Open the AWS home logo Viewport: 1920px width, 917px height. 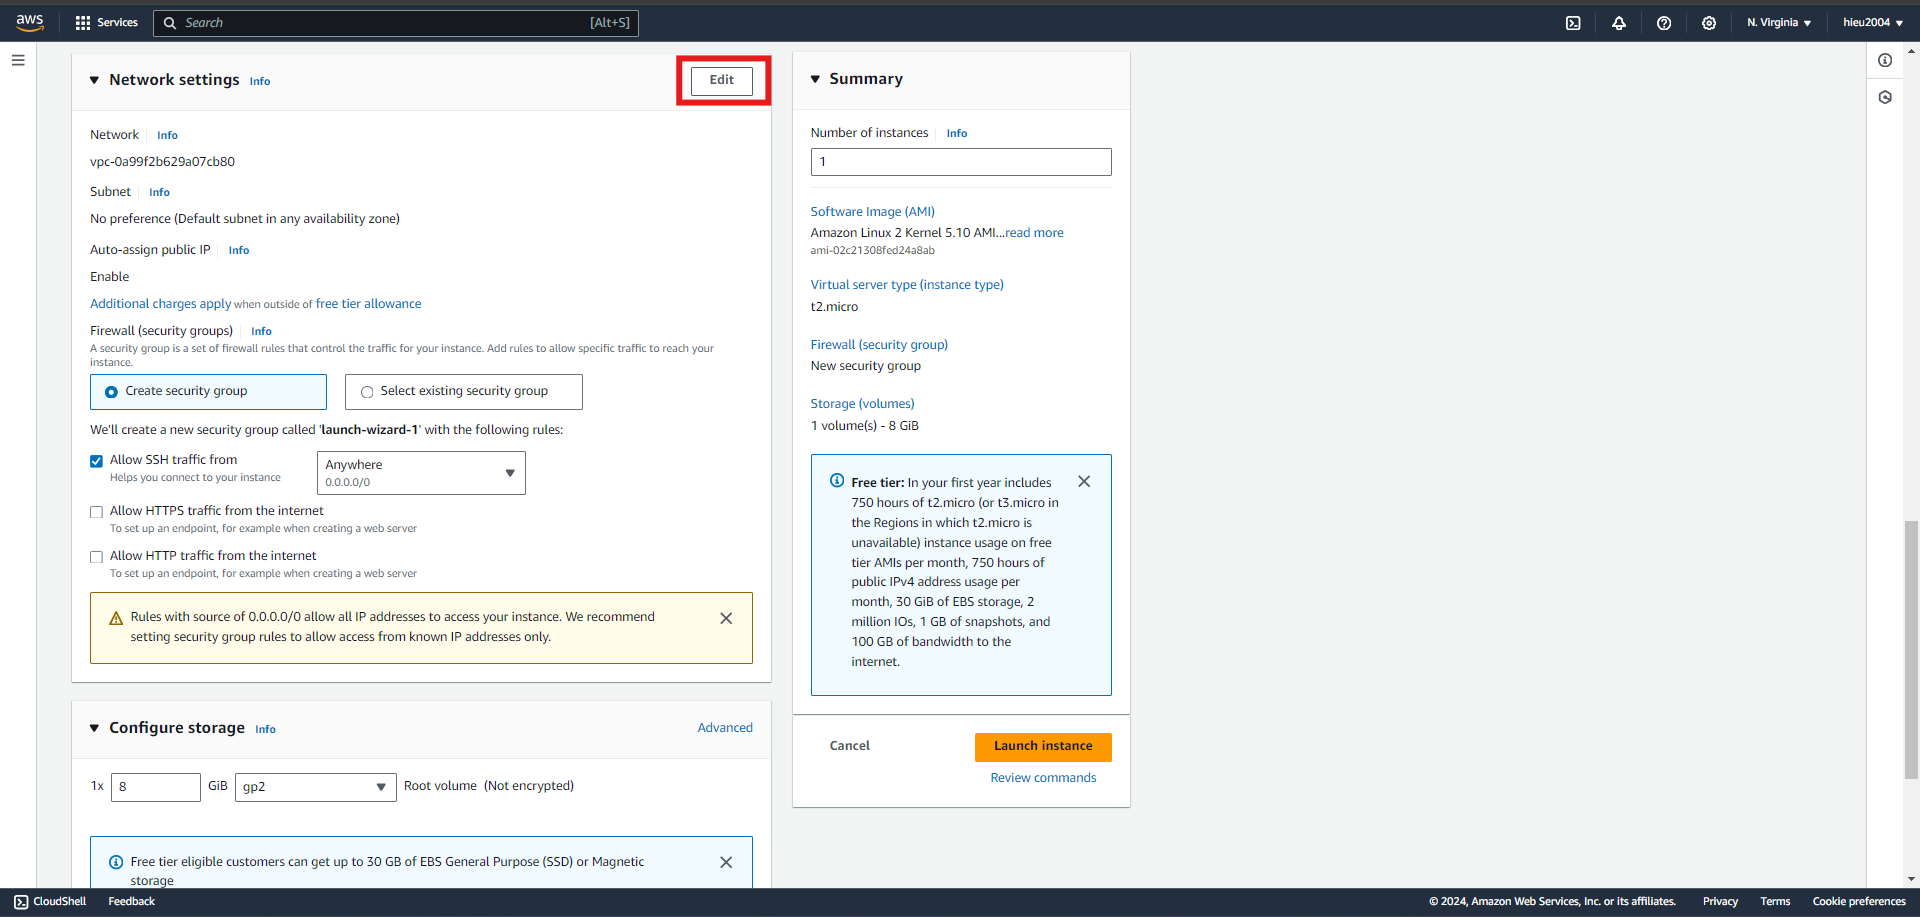click(x=30, y=22)
